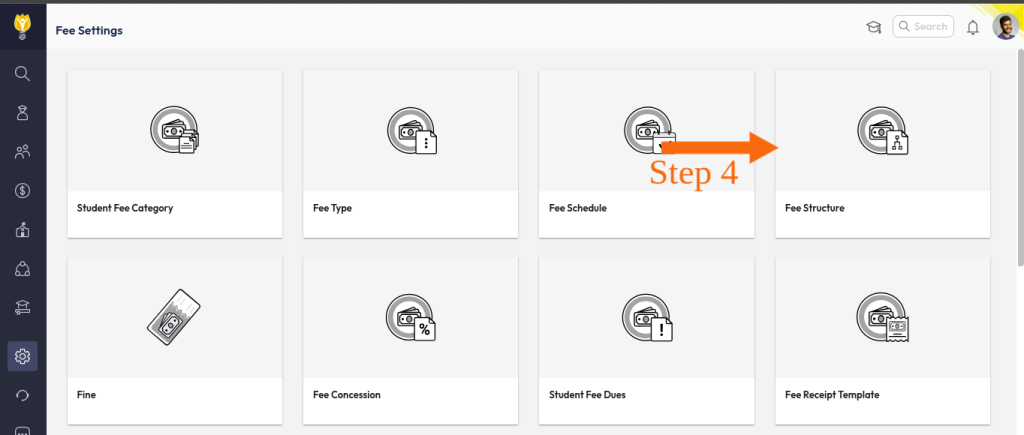Open the Student Fee Category card
This screenshot has height=435, width=1024.
click(x=174, y=153)
